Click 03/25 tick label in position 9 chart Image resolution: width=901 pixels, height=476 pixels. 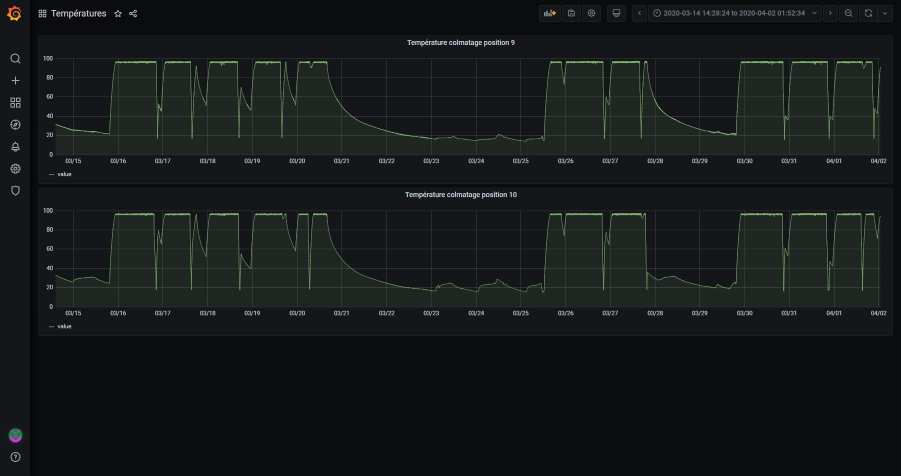521,161
